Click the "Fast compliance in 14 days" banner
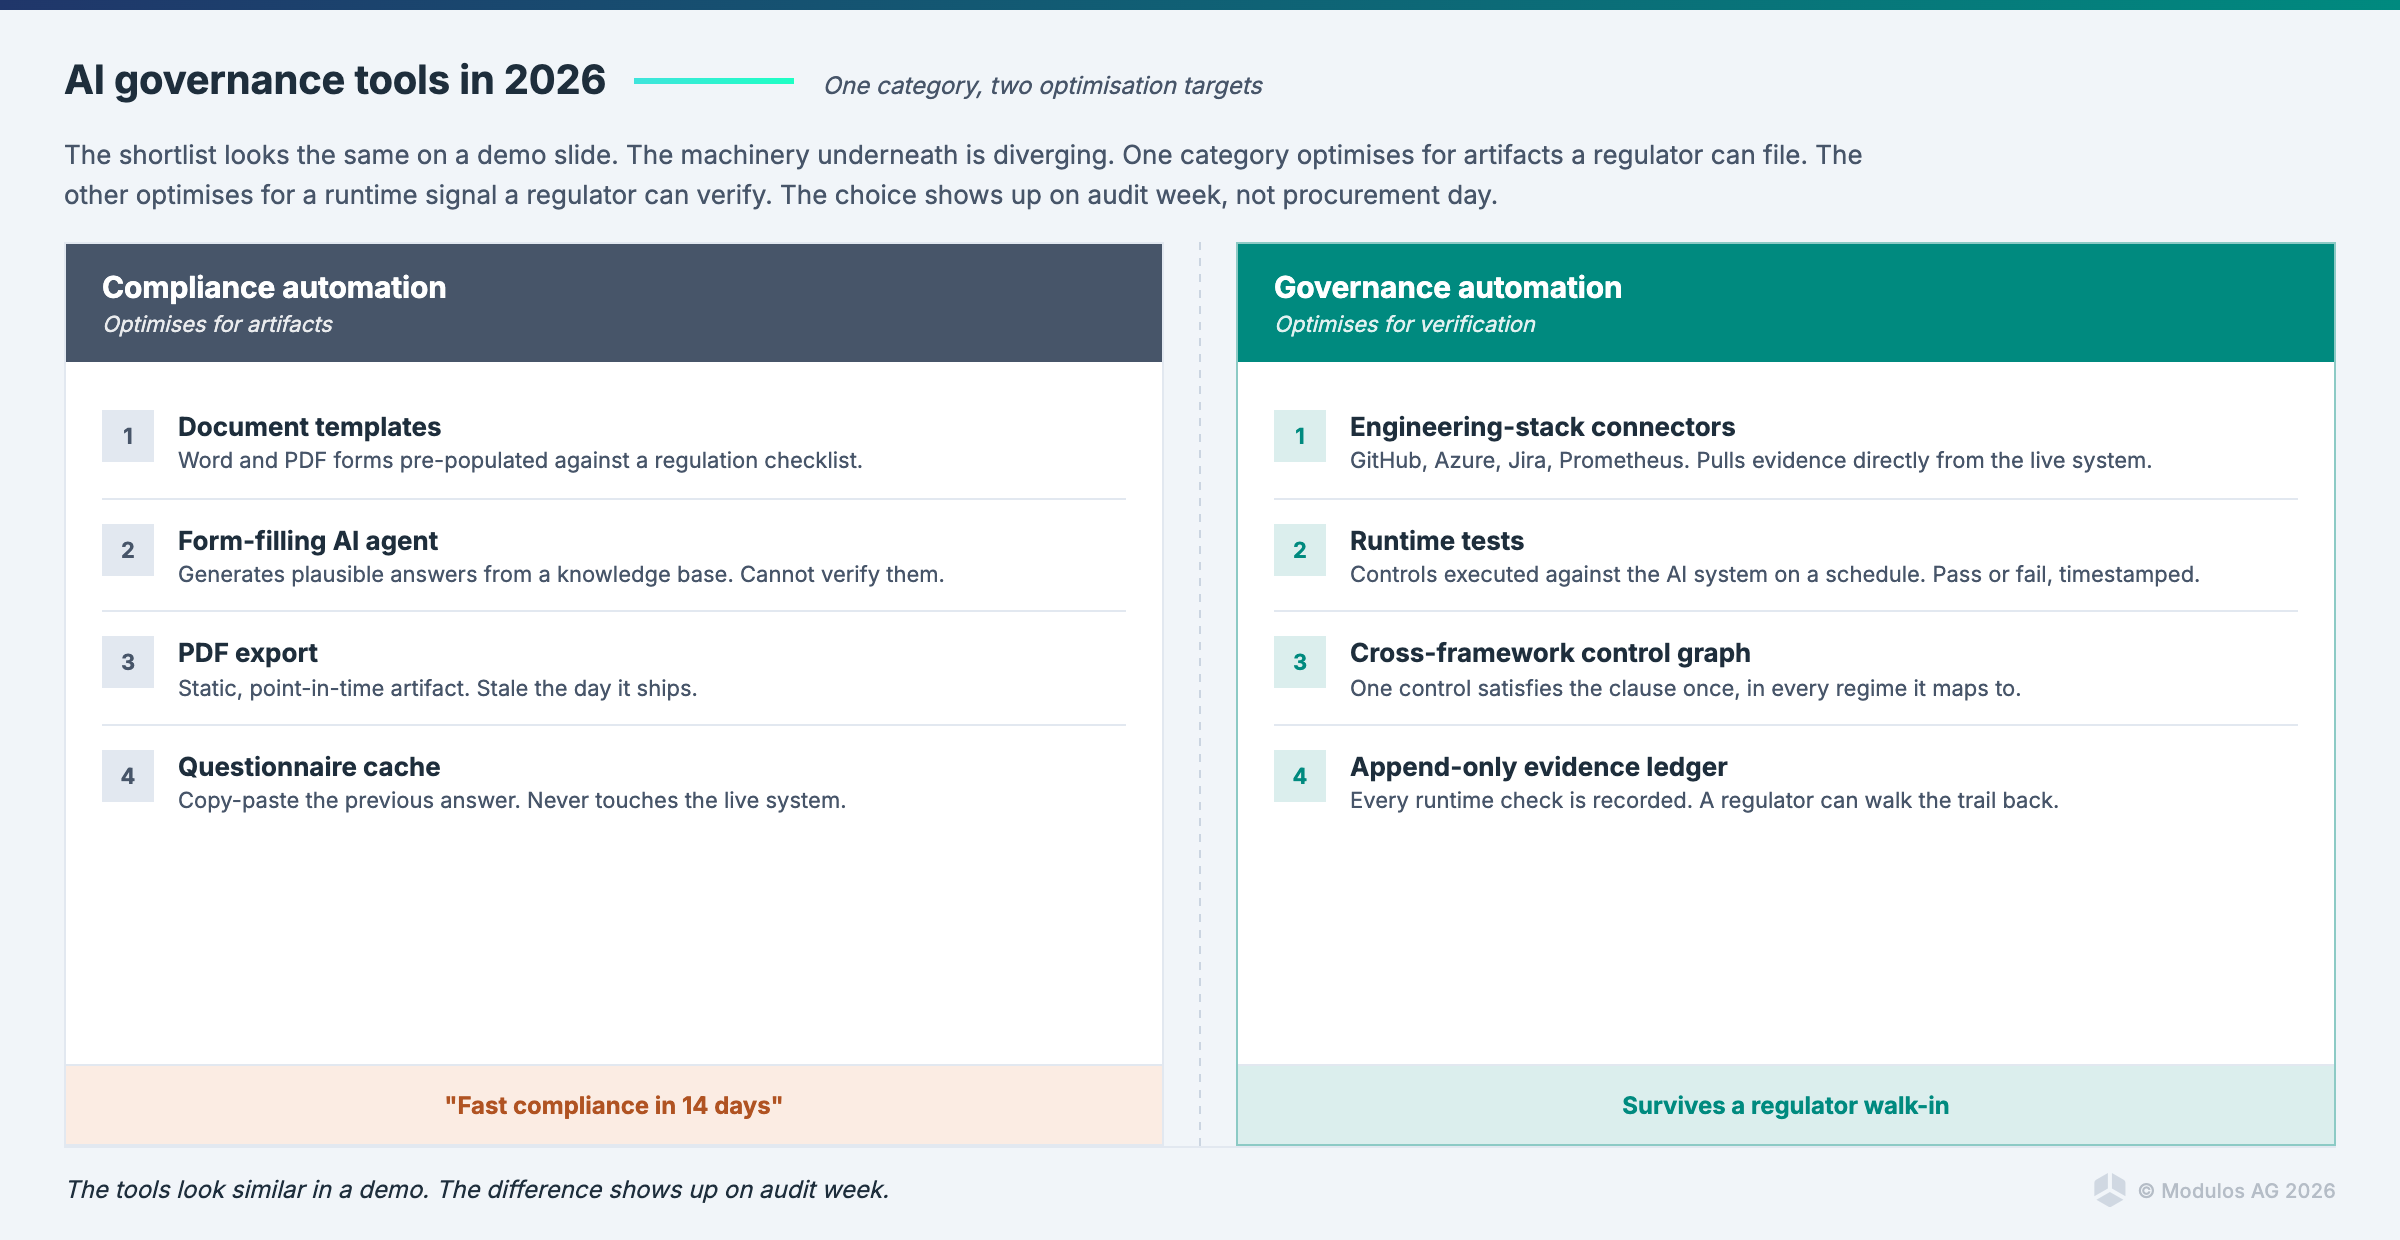The height and width of the screenshot is (1240, 2400). point(613,1105)
